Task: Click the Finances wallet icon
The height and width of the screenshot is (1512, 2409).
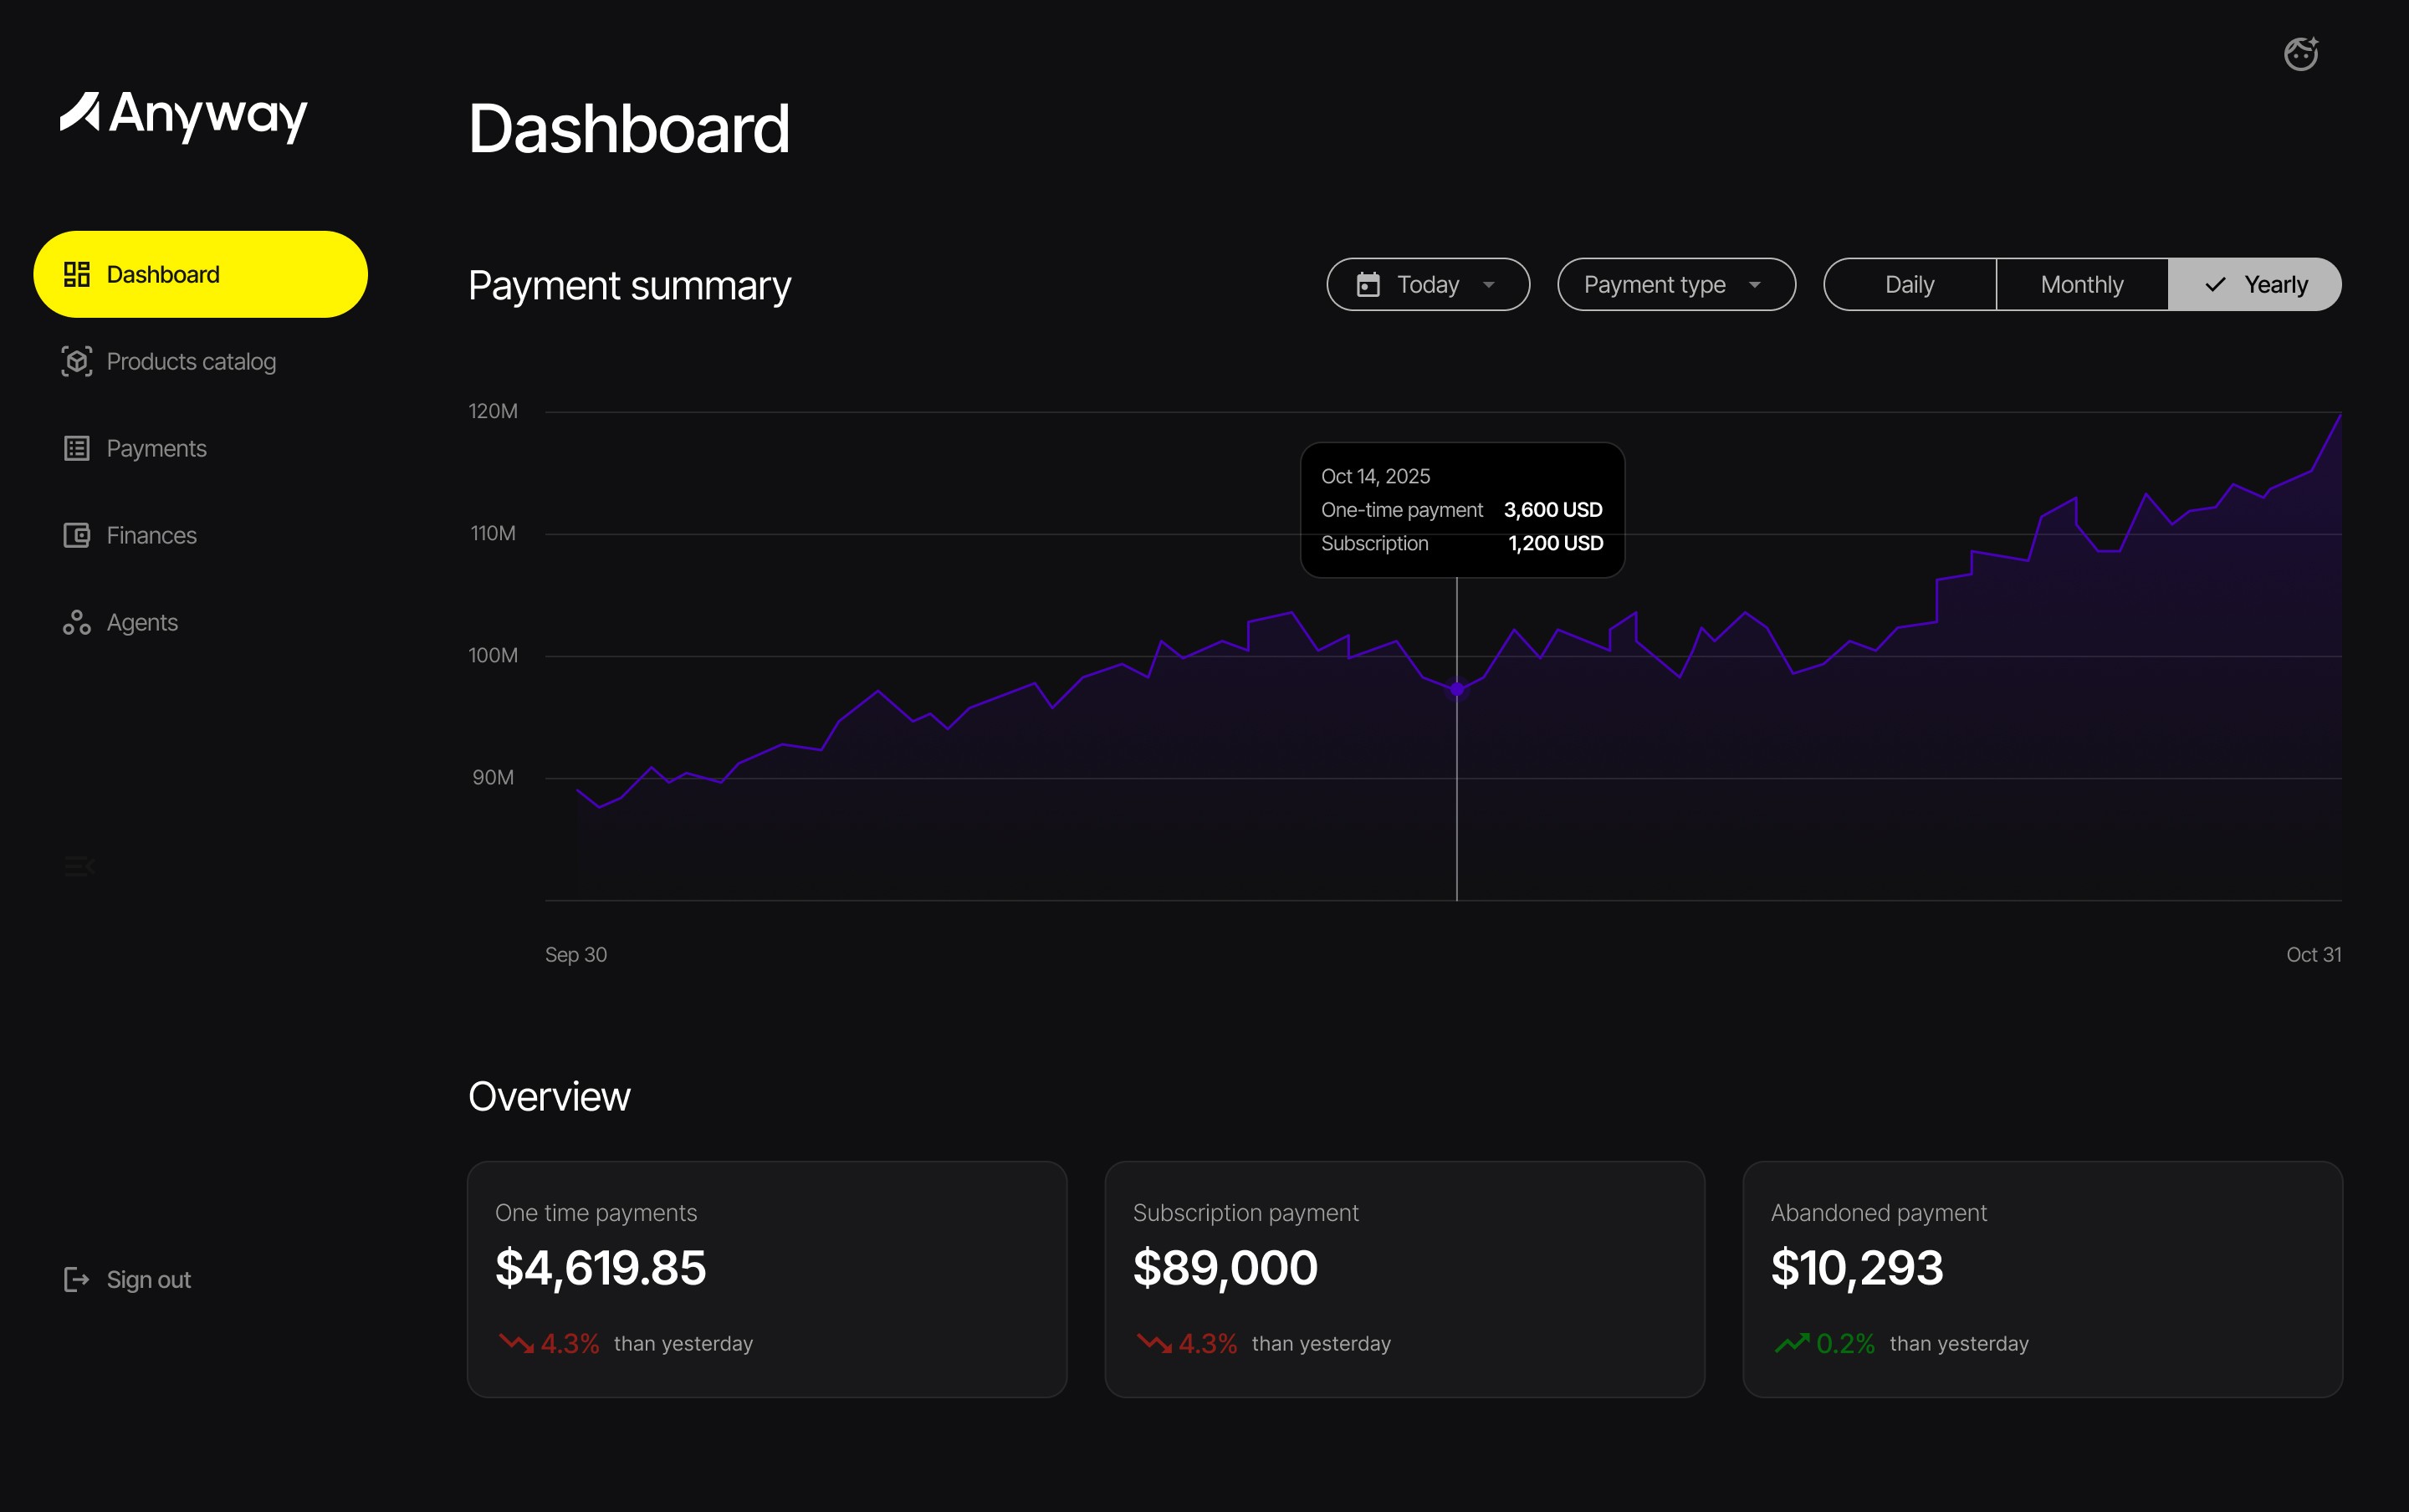Action: [x=77, y=535]
